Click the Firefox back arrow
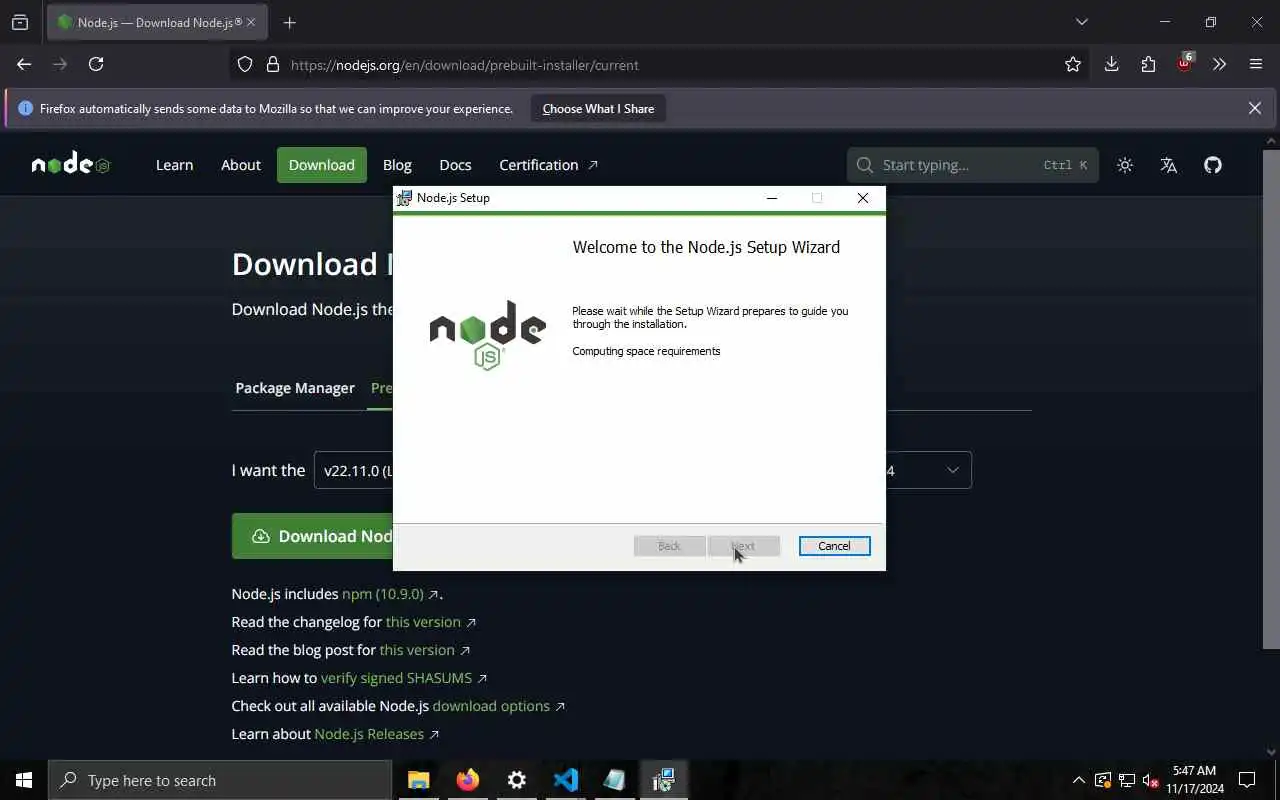This screenshot has height=800, width=1280. click(24, 64)
